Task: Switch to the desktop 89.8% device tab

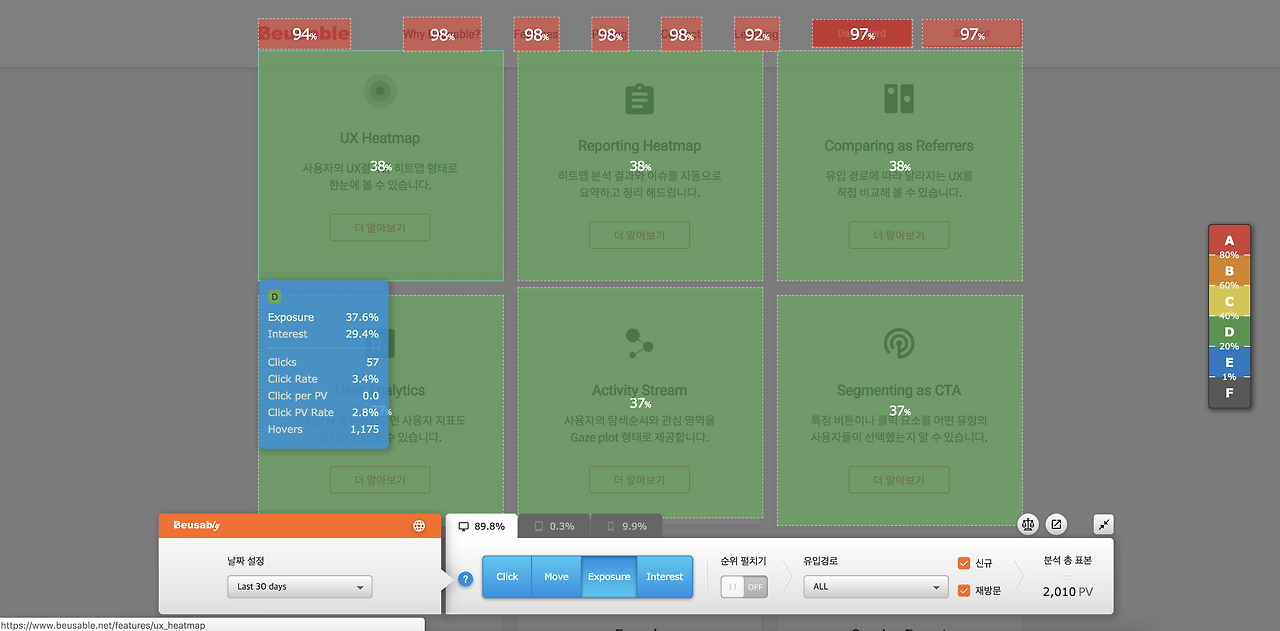Action: [481, 526]
